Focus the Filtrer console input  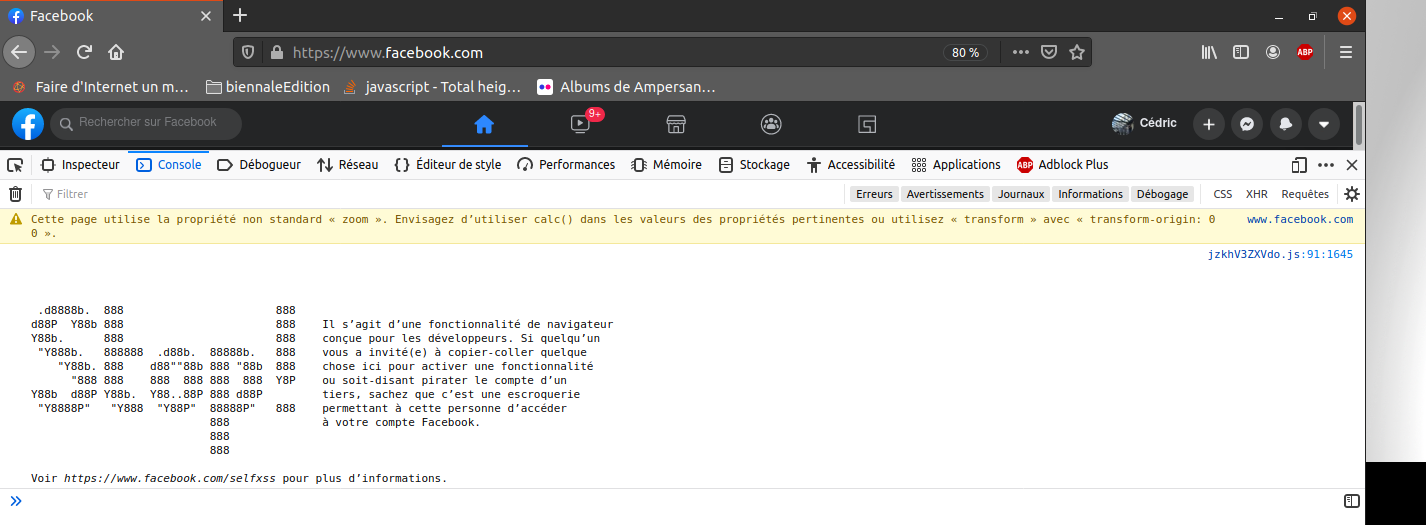[x=440, y=194]
